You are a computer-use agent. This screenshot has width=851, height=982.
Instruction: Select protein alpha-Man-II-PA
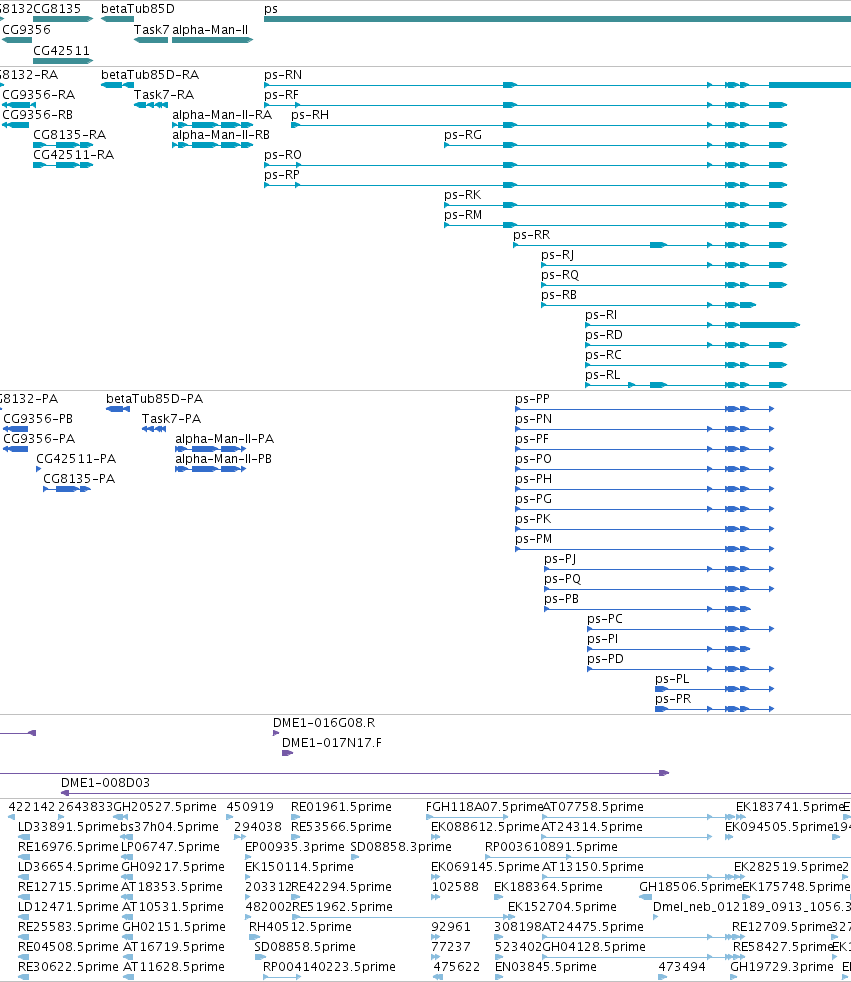[224, 439]
